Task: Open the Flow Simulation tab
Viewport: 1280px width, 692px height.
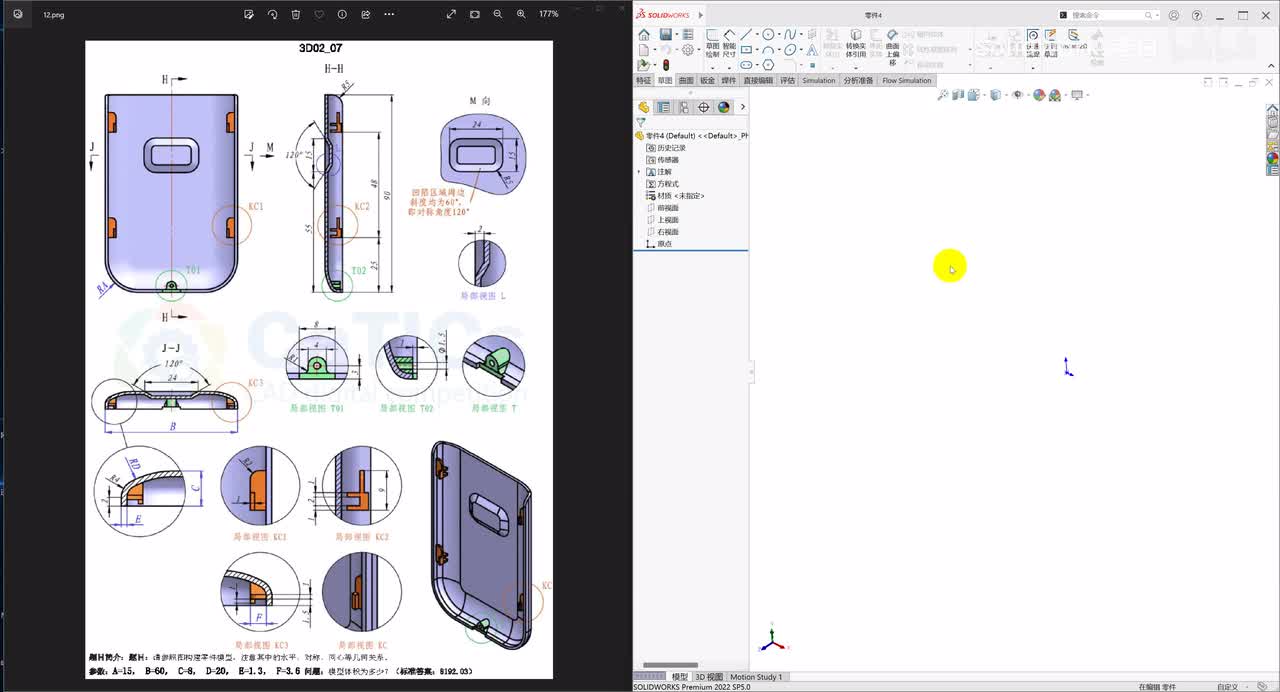Action: [x=907, y=80]
